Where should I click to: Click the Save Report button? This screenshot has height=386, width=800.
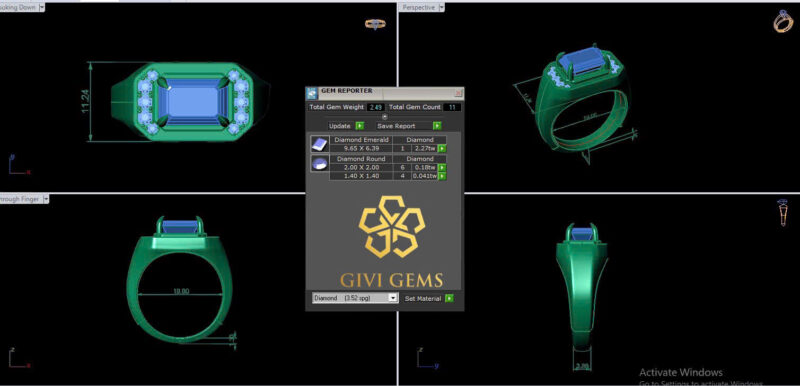(x=396, y=126)
